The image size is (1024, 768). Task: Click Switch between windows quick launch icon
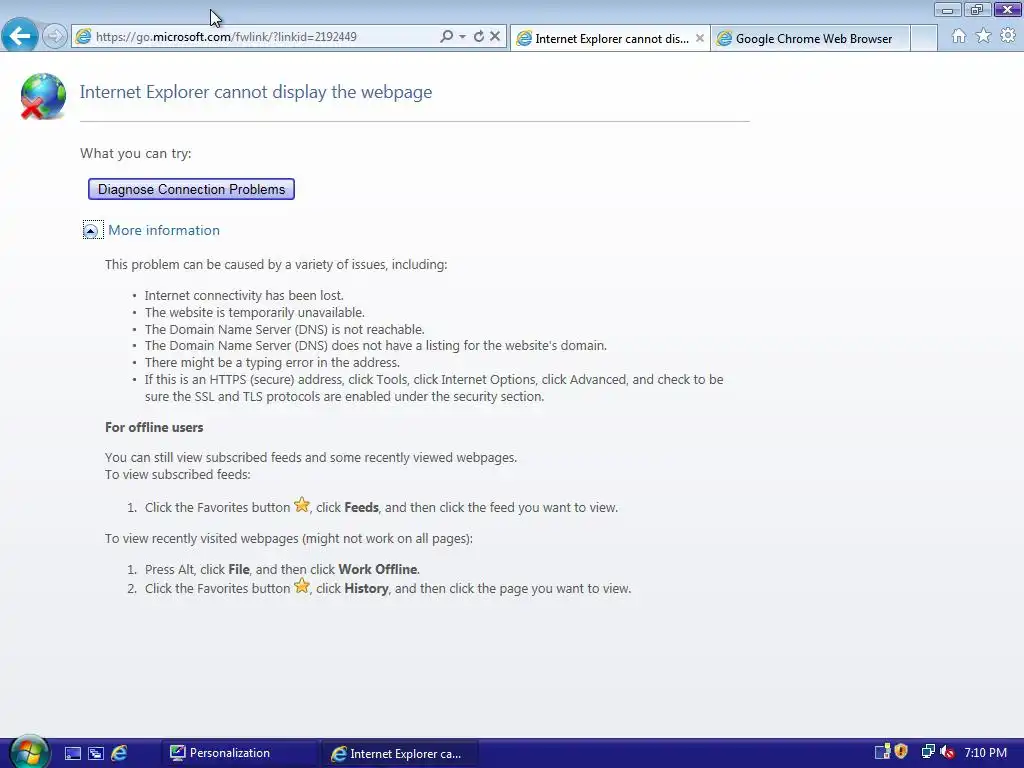96,753
